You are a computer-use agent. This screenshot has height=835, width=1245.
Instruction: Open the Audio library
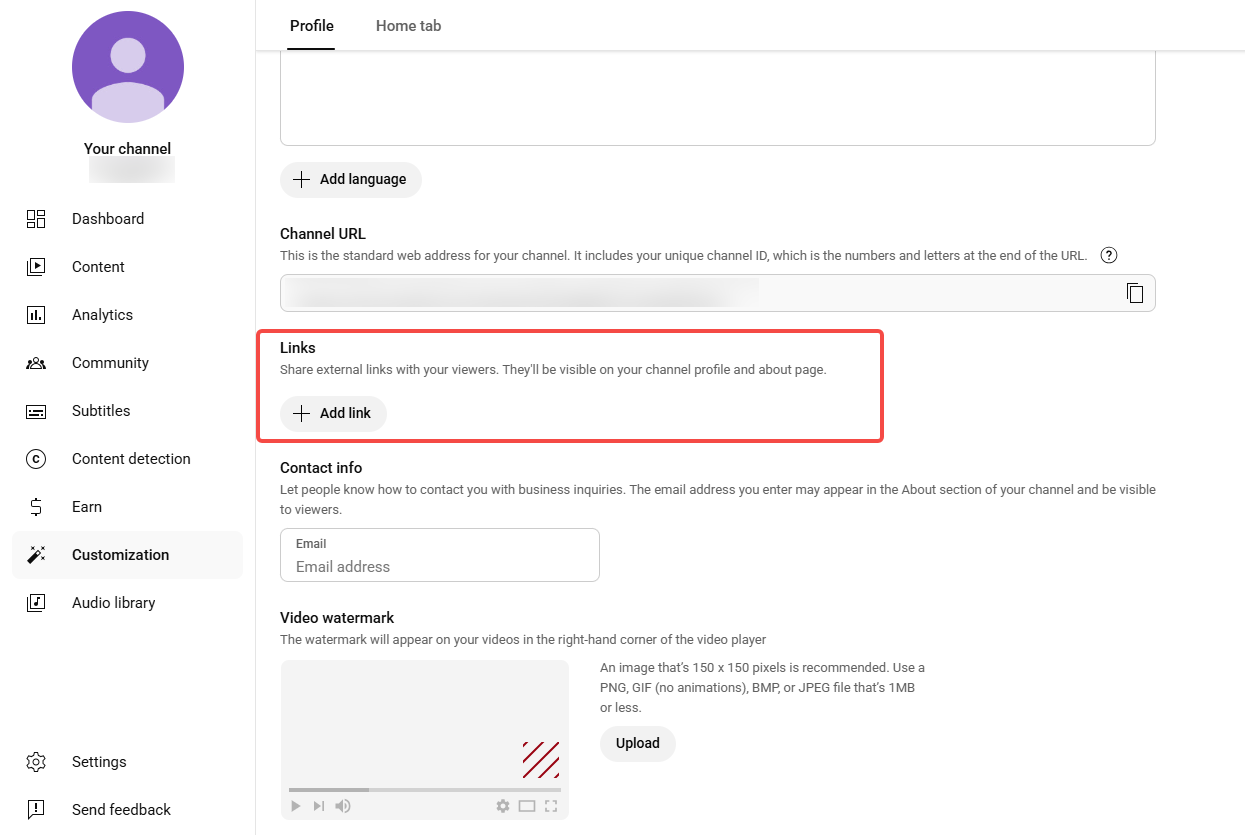(x=113, y=603)
